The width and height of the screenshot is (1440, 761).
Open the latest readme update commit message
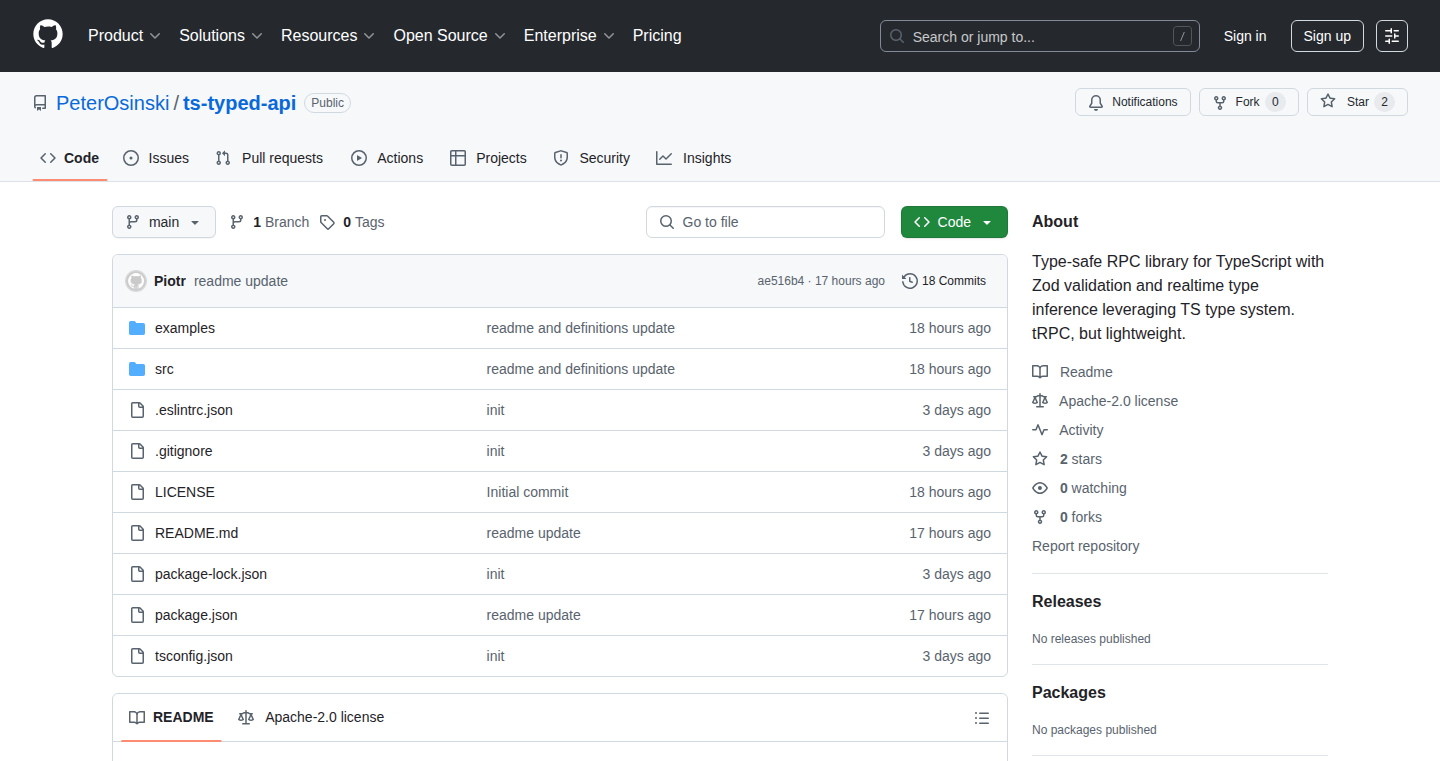click(x=241, y=281)
